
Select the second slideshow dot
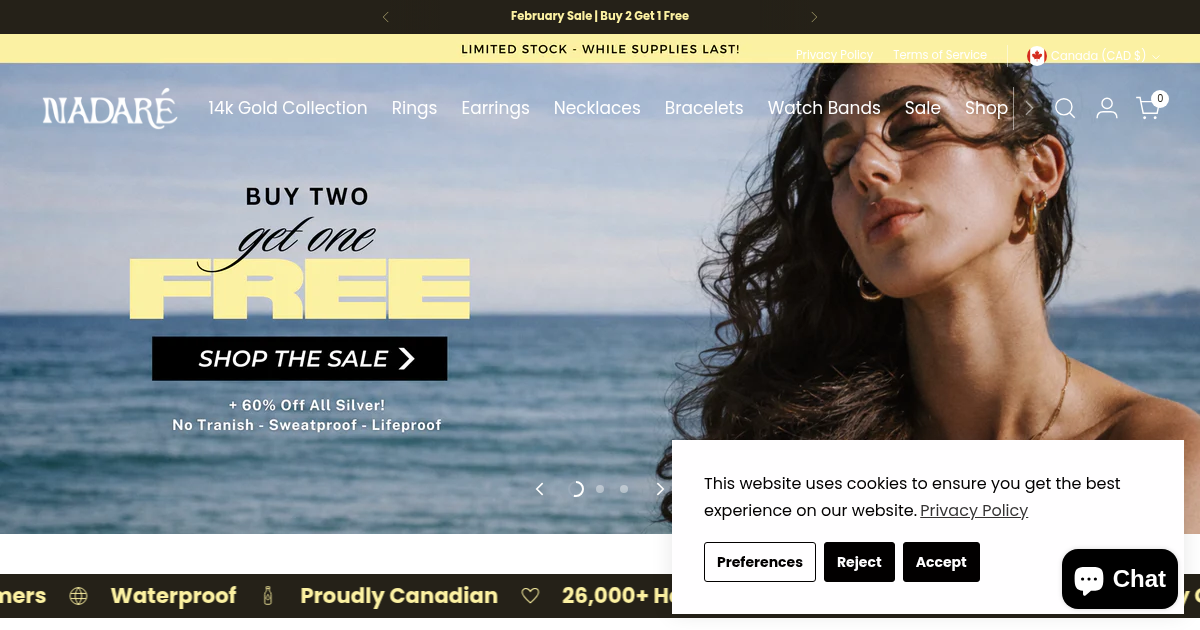click(x=600, y=489)
